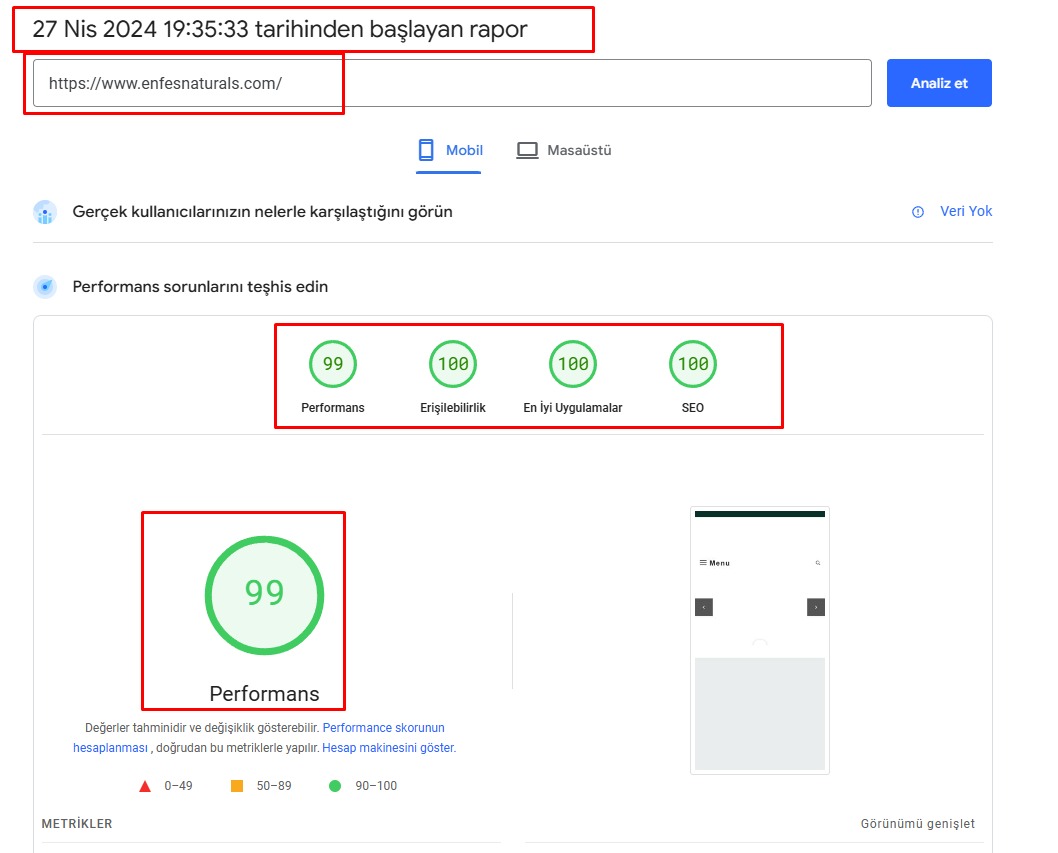
Task: Open the Performance skorunun hesaplanması link
Action: pyautogui.click(x=383, y=728)
